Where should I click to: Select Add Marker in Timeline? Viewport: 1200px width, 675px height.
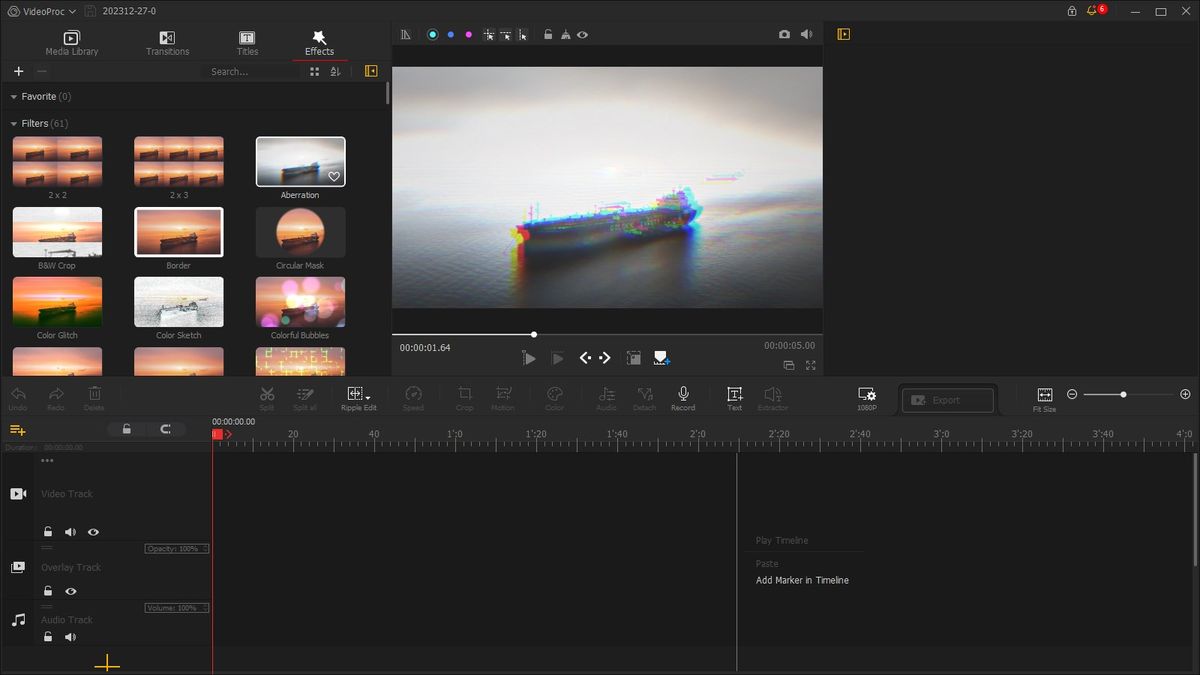coord(802,580)
